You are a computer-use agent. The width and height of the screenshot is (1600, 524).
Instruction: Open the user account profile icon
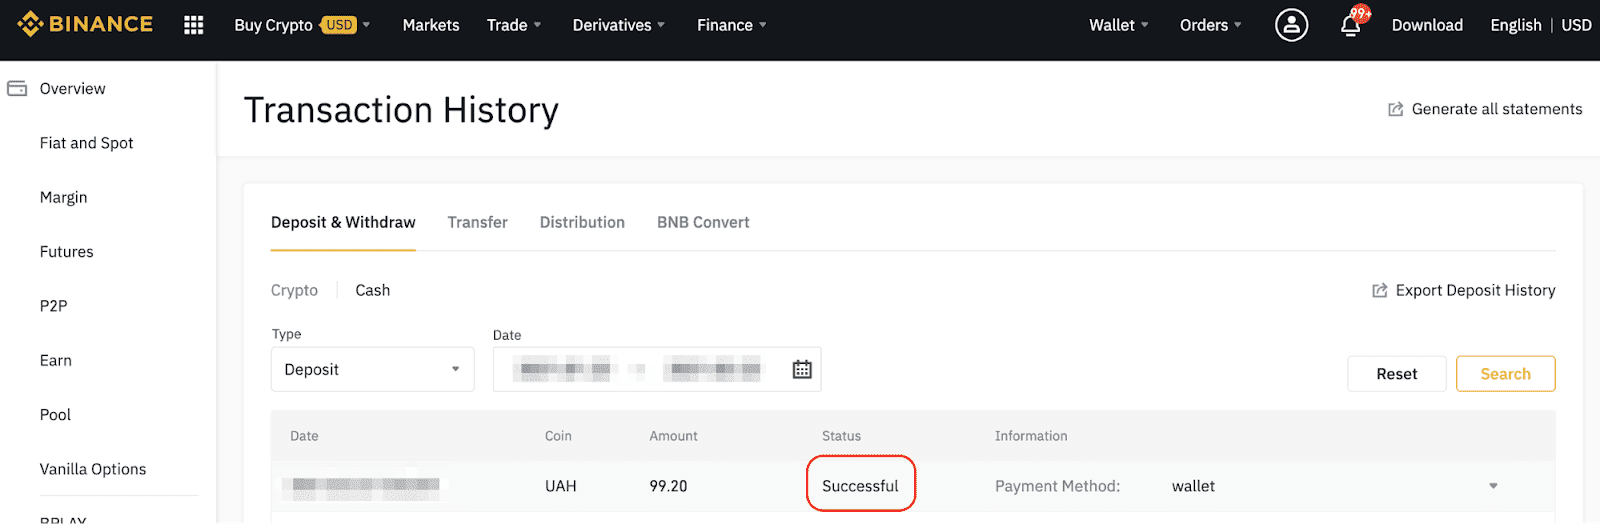1291,25
